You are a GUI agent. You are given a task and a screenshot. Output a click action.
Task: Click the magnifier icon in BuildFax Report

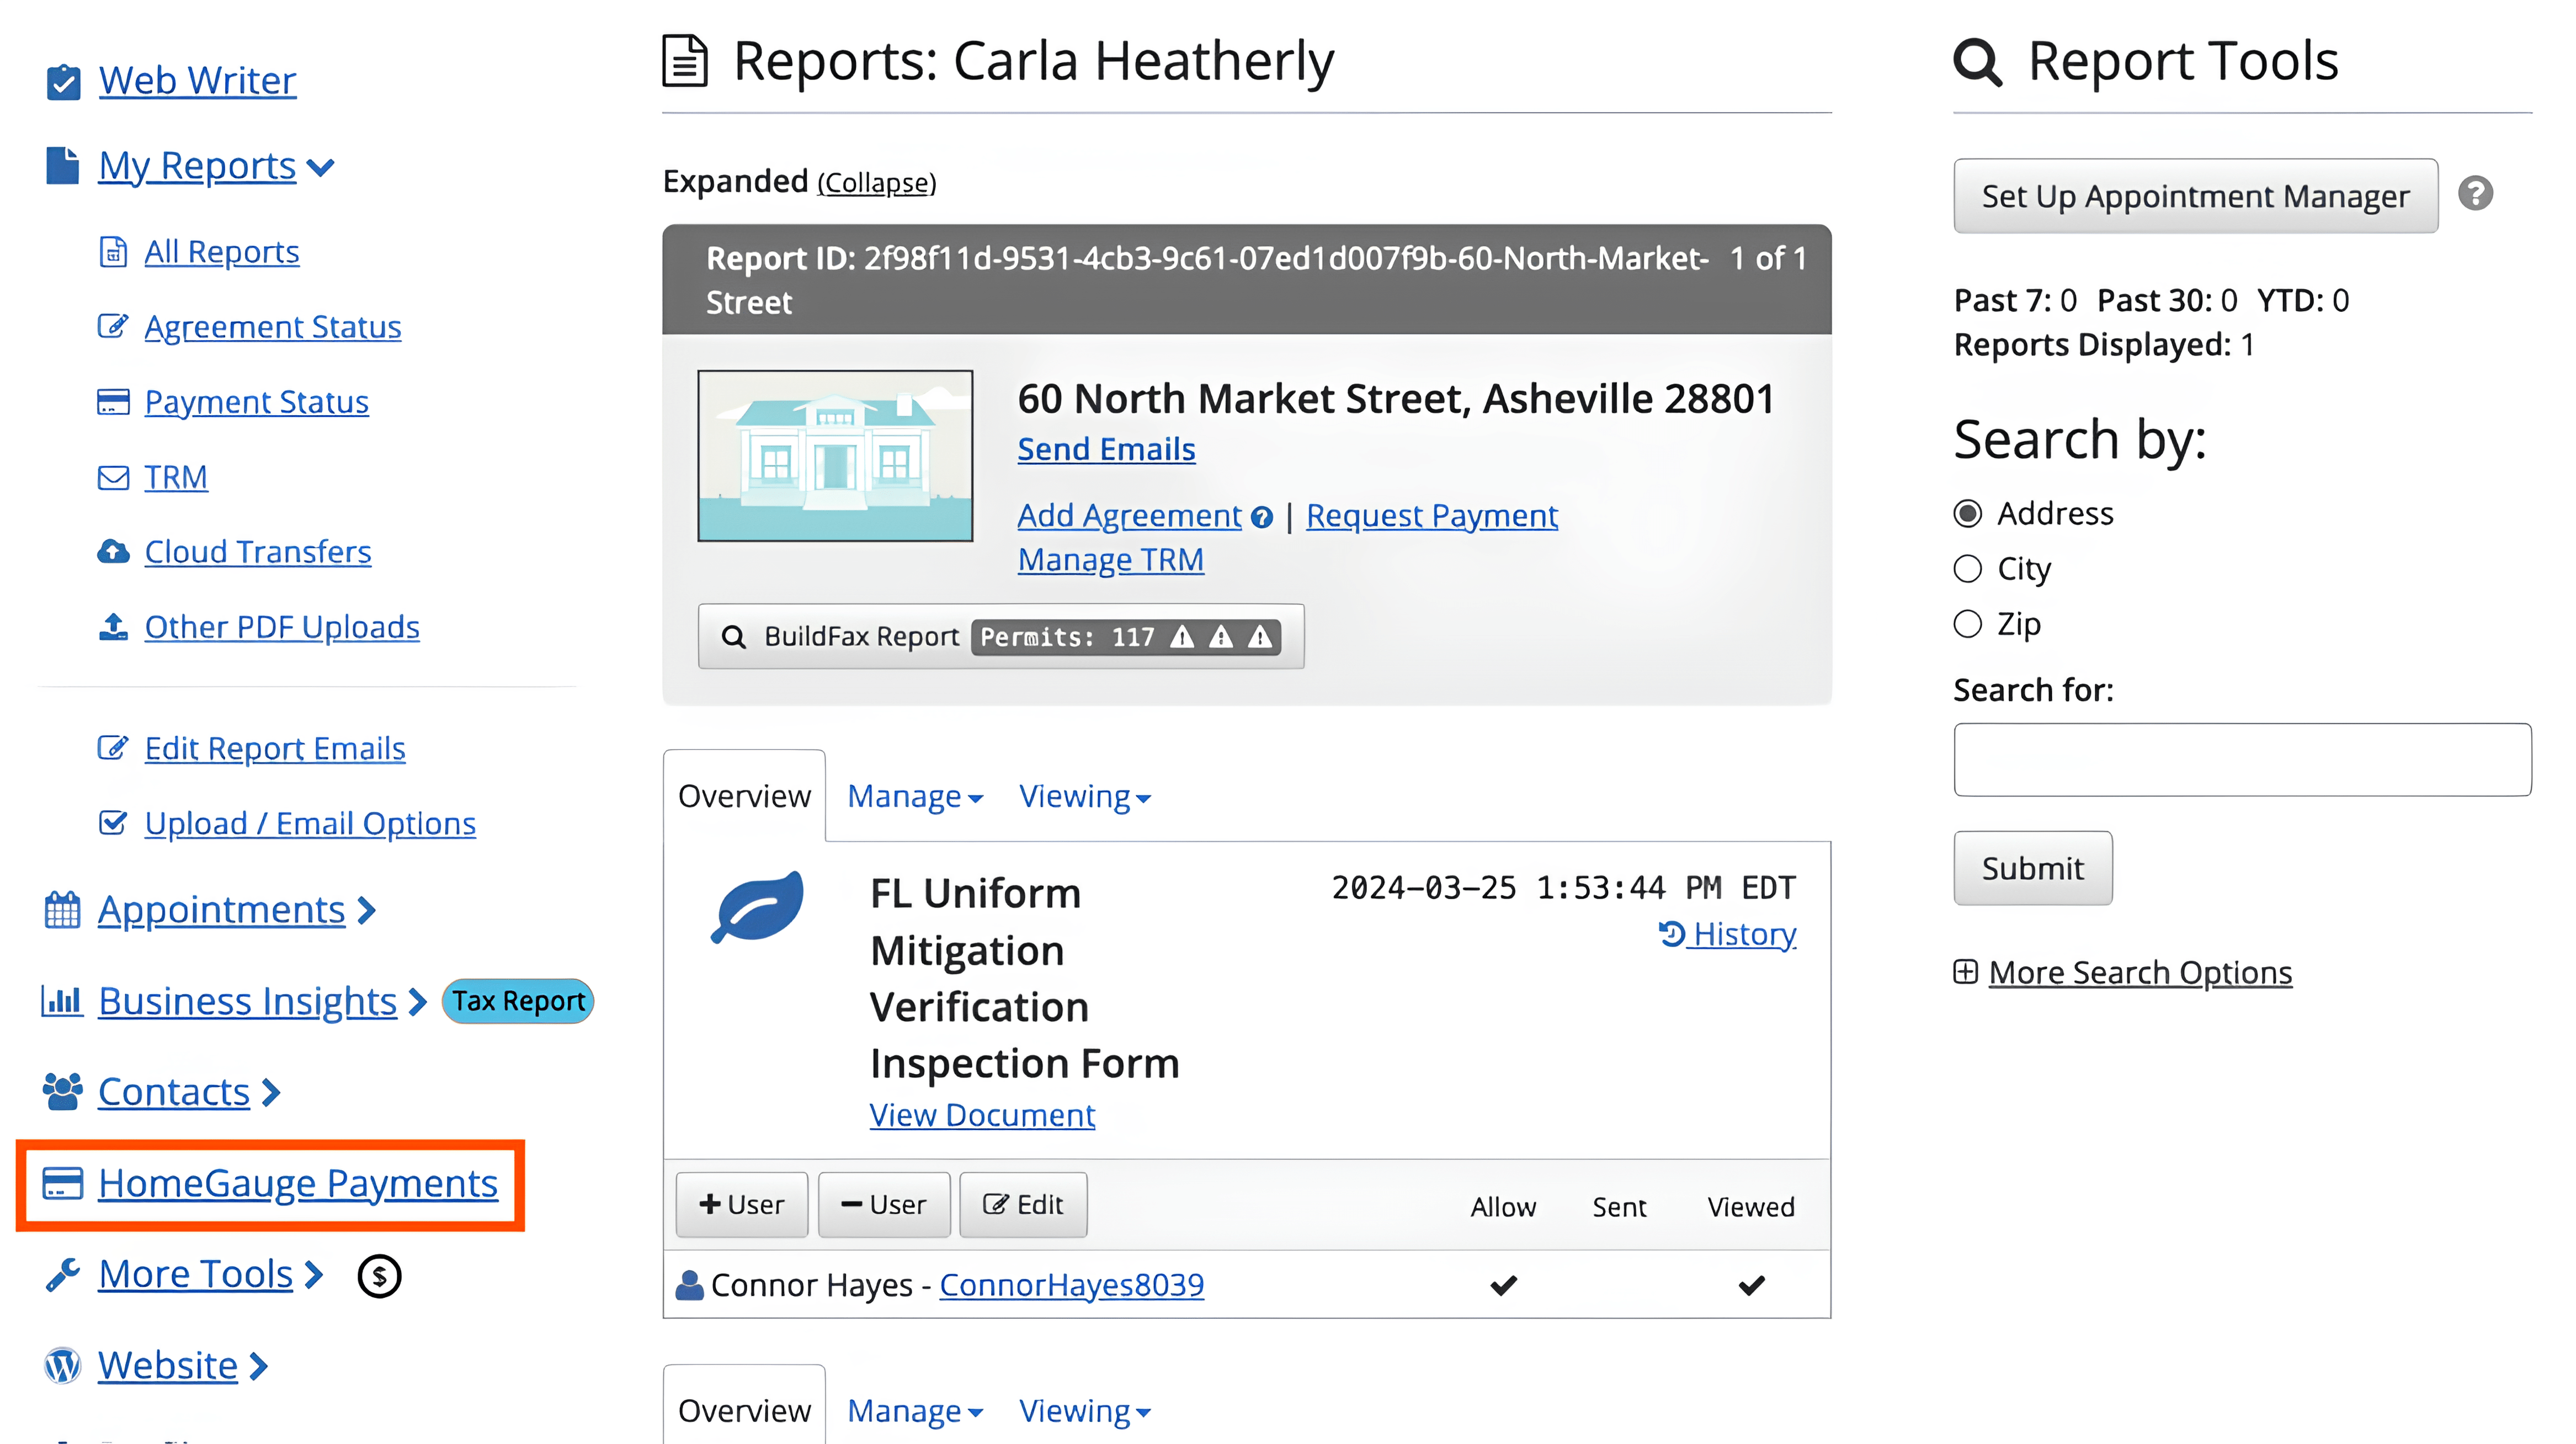733,636
